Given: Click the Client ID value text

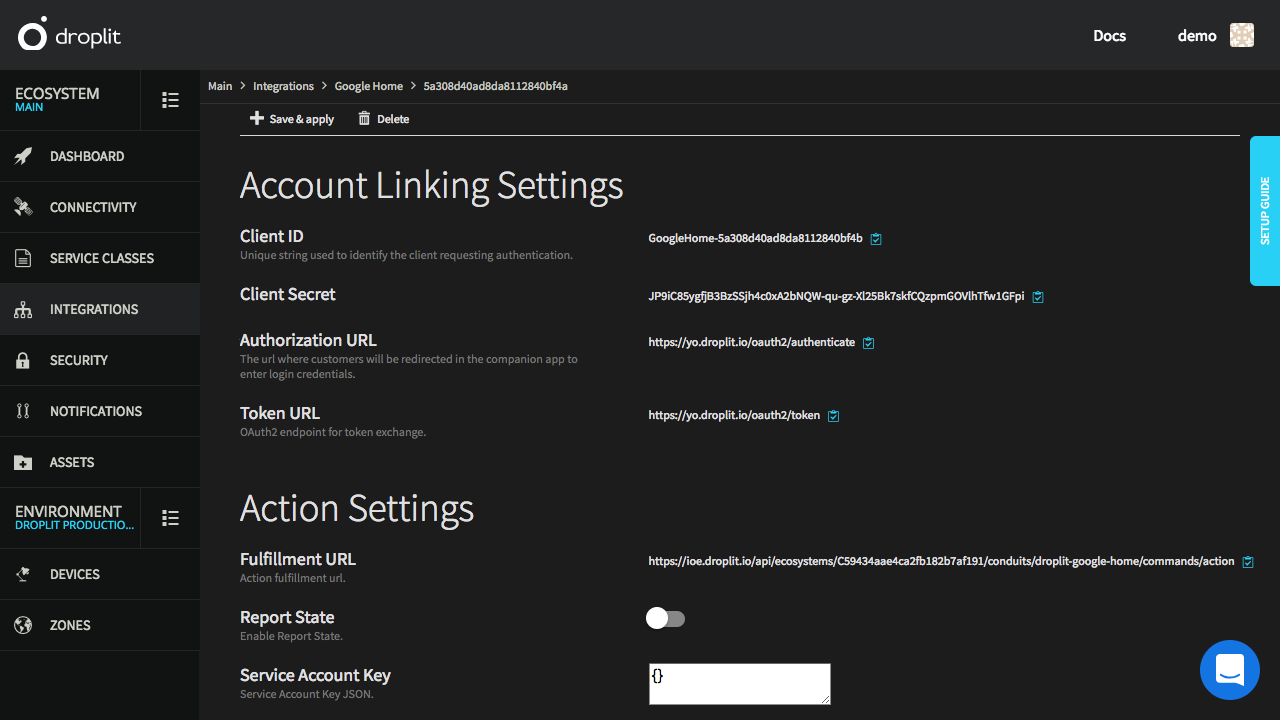Looking at the screenshot, I should tap(755, 239).
